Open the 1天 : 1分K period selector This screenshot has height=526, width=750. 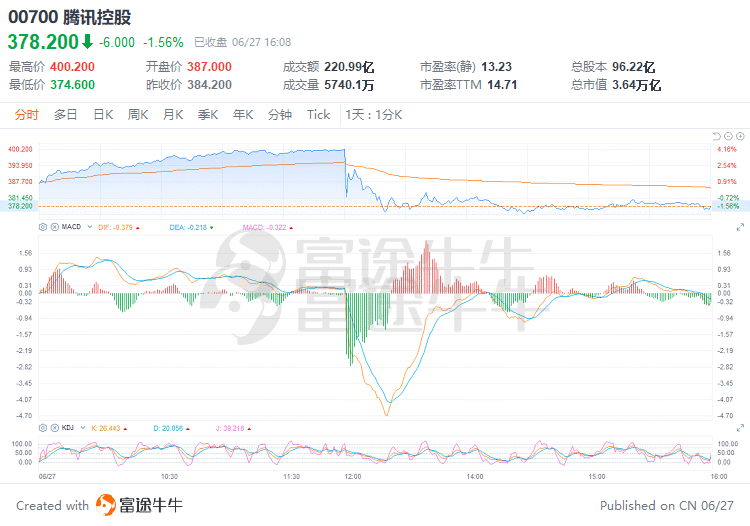coord(374,115)
